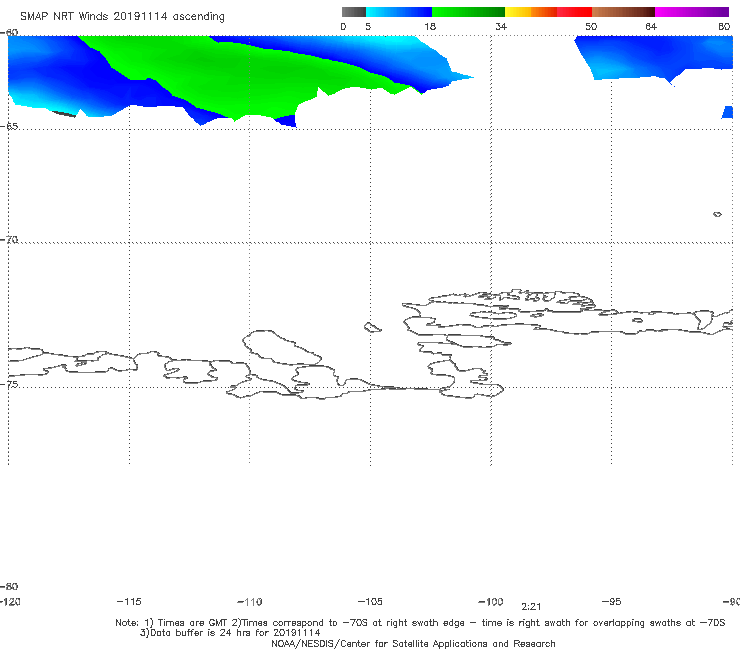This screenshot has width=740, height=650.
Task: Click the red segment of the colorbar
Action: (x=574, y=12)
